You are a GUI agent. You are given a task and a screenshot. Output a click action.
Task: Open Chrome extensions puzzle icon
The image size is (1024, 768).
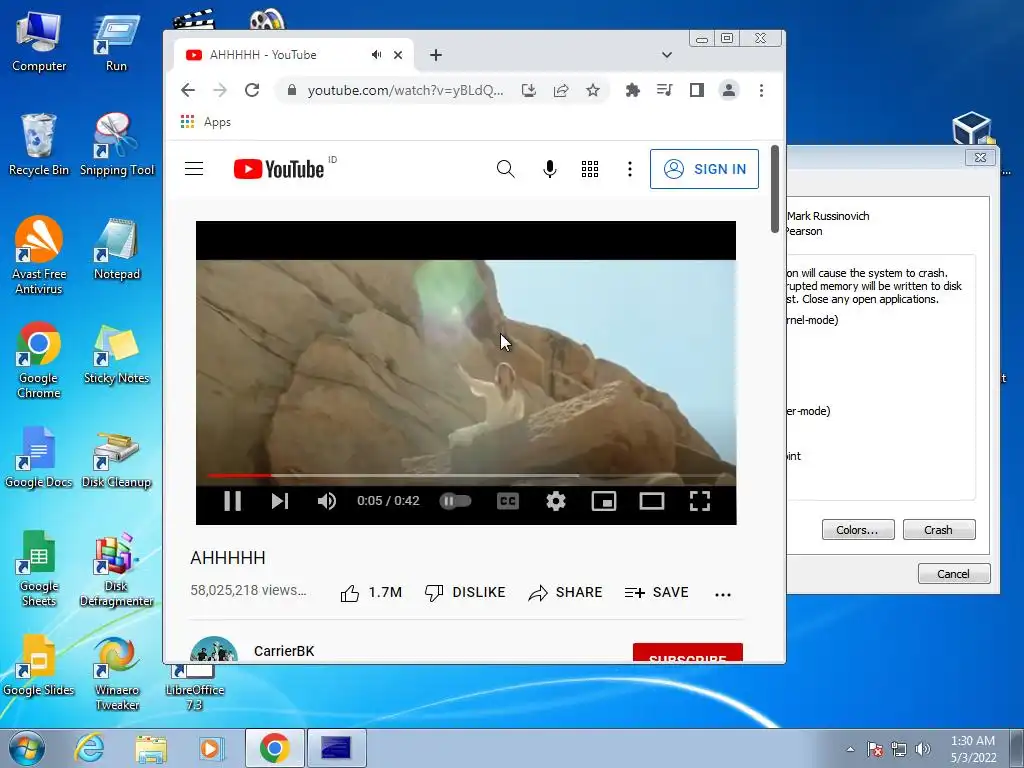[x=632, y=90]
